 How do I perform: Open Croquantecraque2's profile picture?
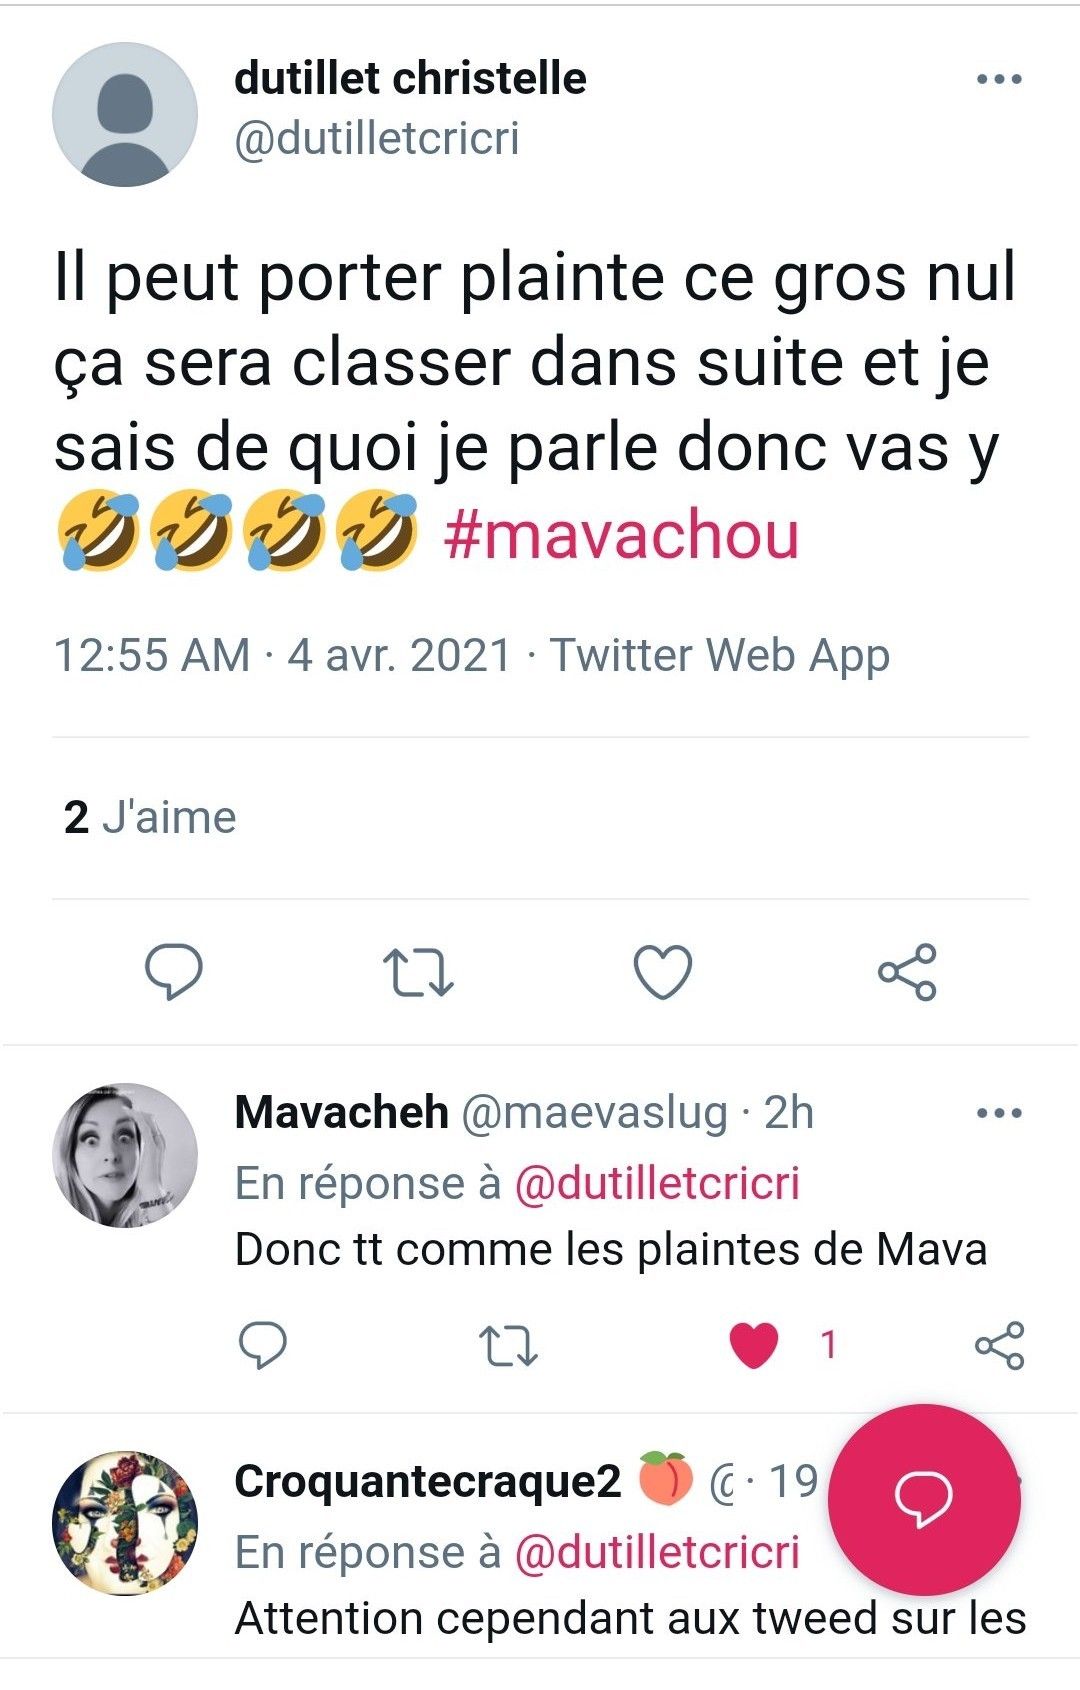click(125, 1523)
